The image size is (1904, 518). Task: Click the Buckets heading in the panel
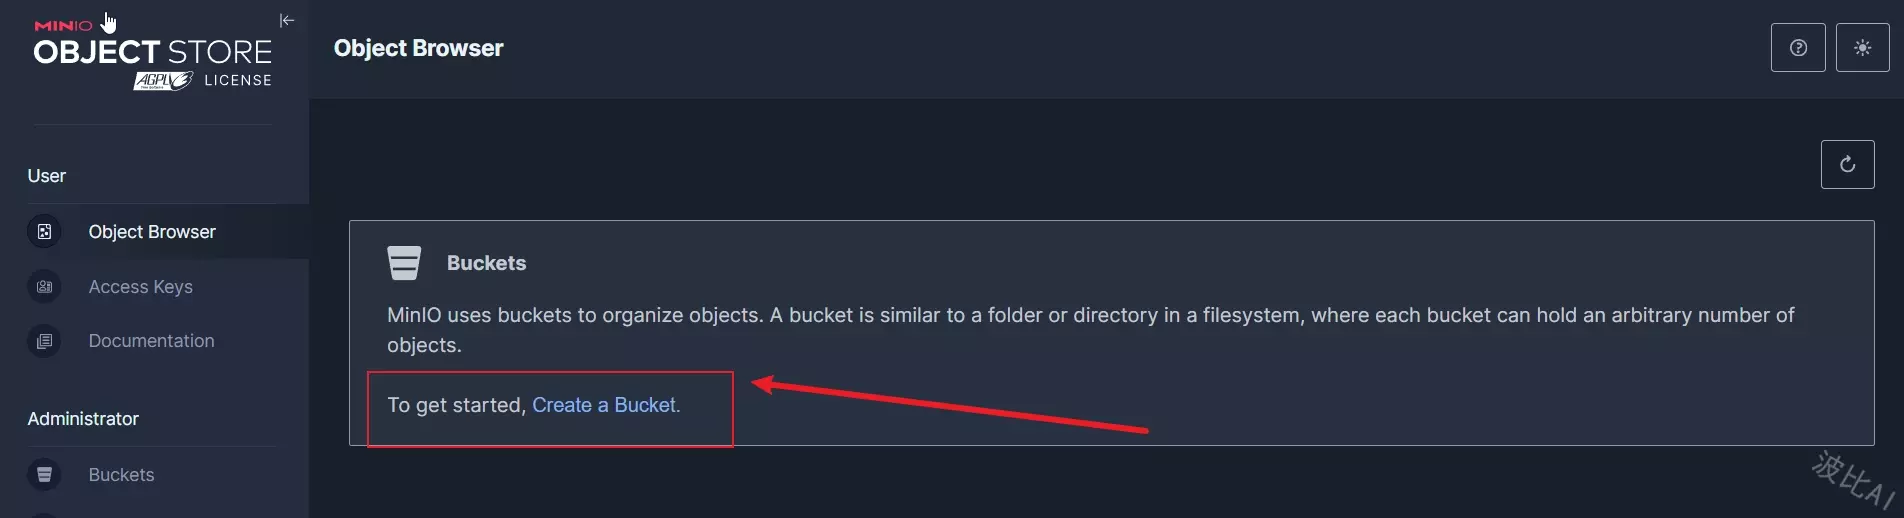pyautogui.click(x=486, y=263)
